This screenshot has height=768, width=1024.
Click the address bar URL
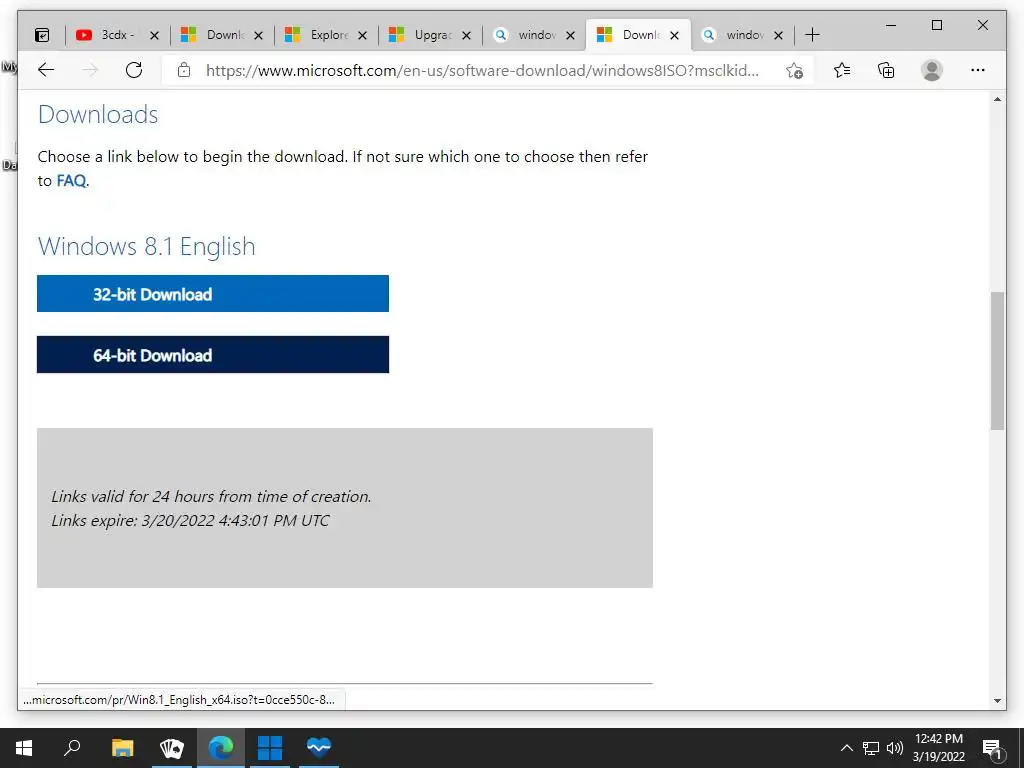pyautogui.click(x=482, y=71)
